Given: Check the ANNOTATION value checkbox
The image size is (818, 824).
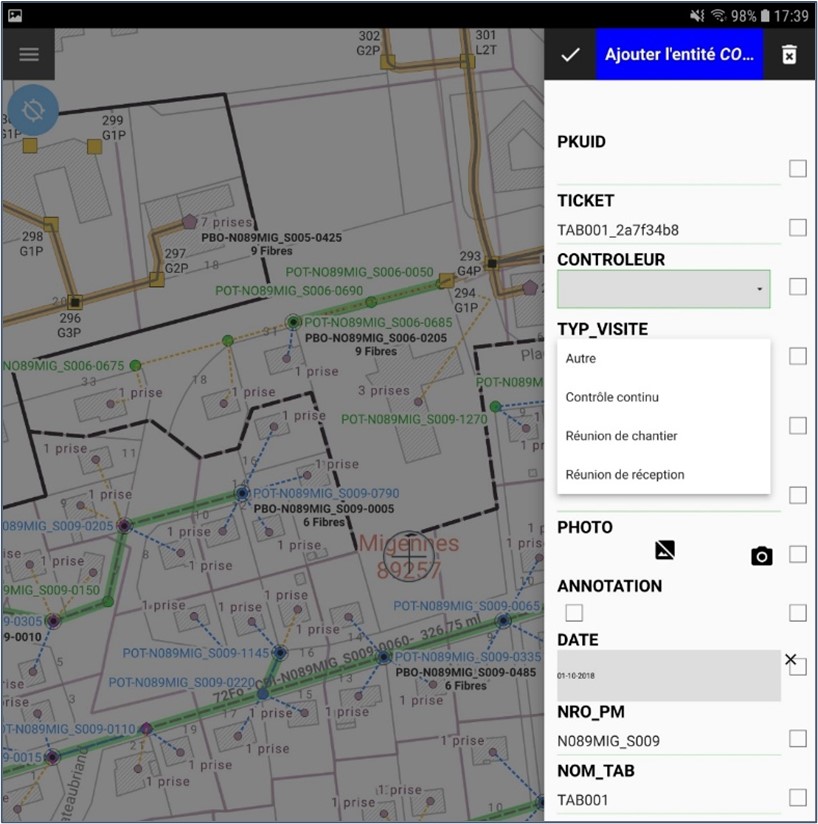Looking at the screenshot, I should pyautogui.click(x=574, y=612).
